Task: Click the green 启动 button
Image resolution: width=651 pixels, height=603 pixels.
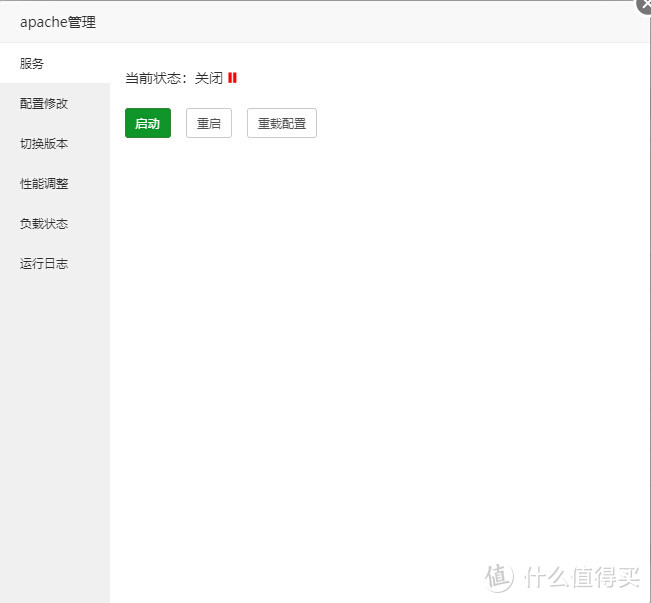Action: click(x=148, y=123)
